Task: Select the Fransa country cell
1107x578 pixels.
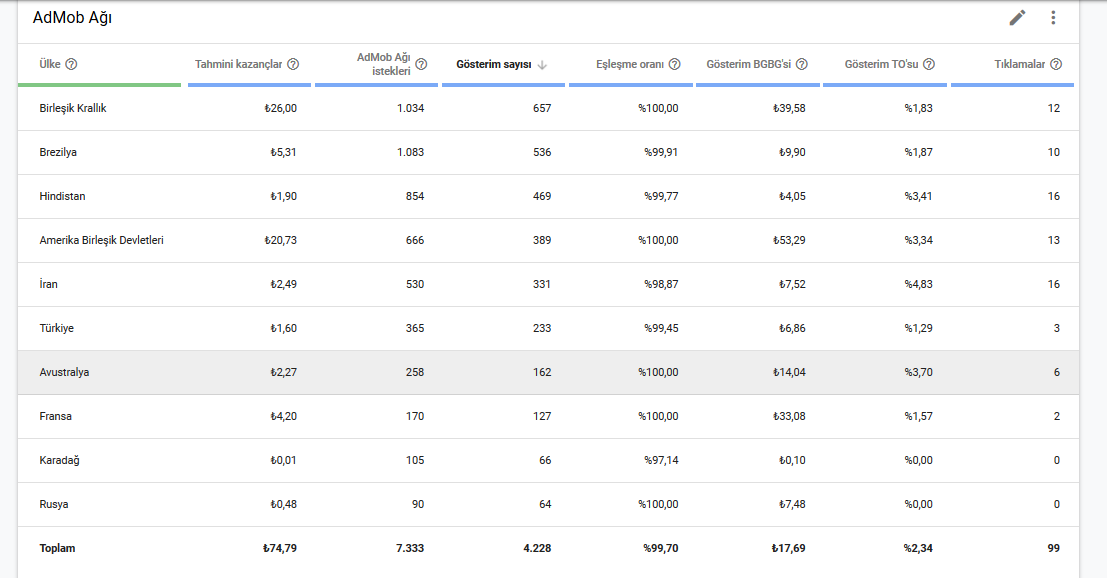Action: click(56, 416)
